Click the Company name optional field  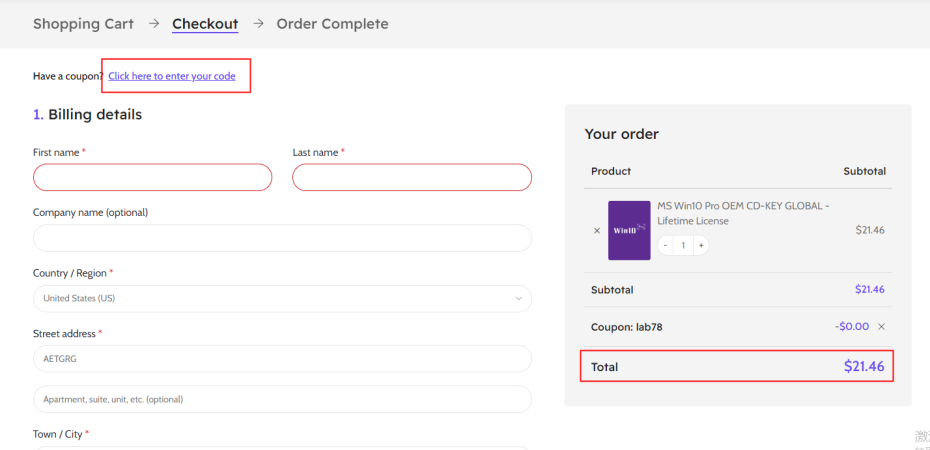(282, 238)
